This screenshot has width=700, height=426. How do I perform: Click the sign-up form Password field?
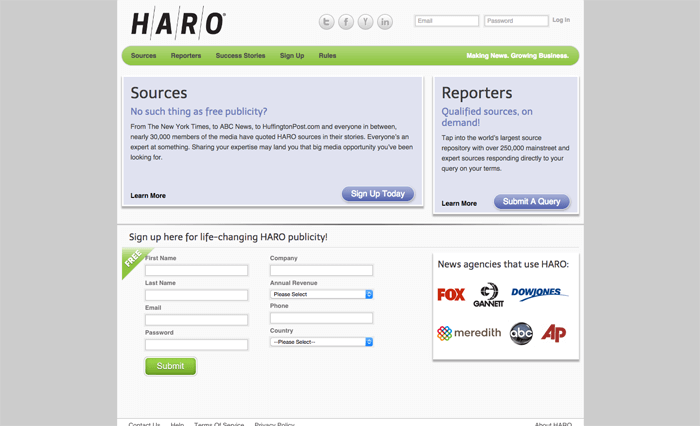point(196,345)
